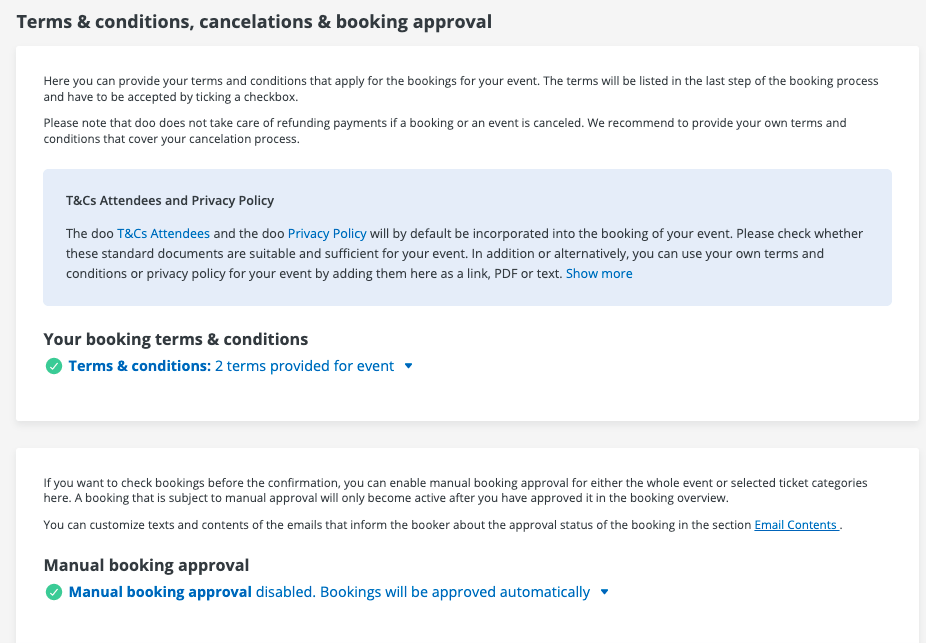
Task: Click the page title about booking approval
Action: [254, 21]
